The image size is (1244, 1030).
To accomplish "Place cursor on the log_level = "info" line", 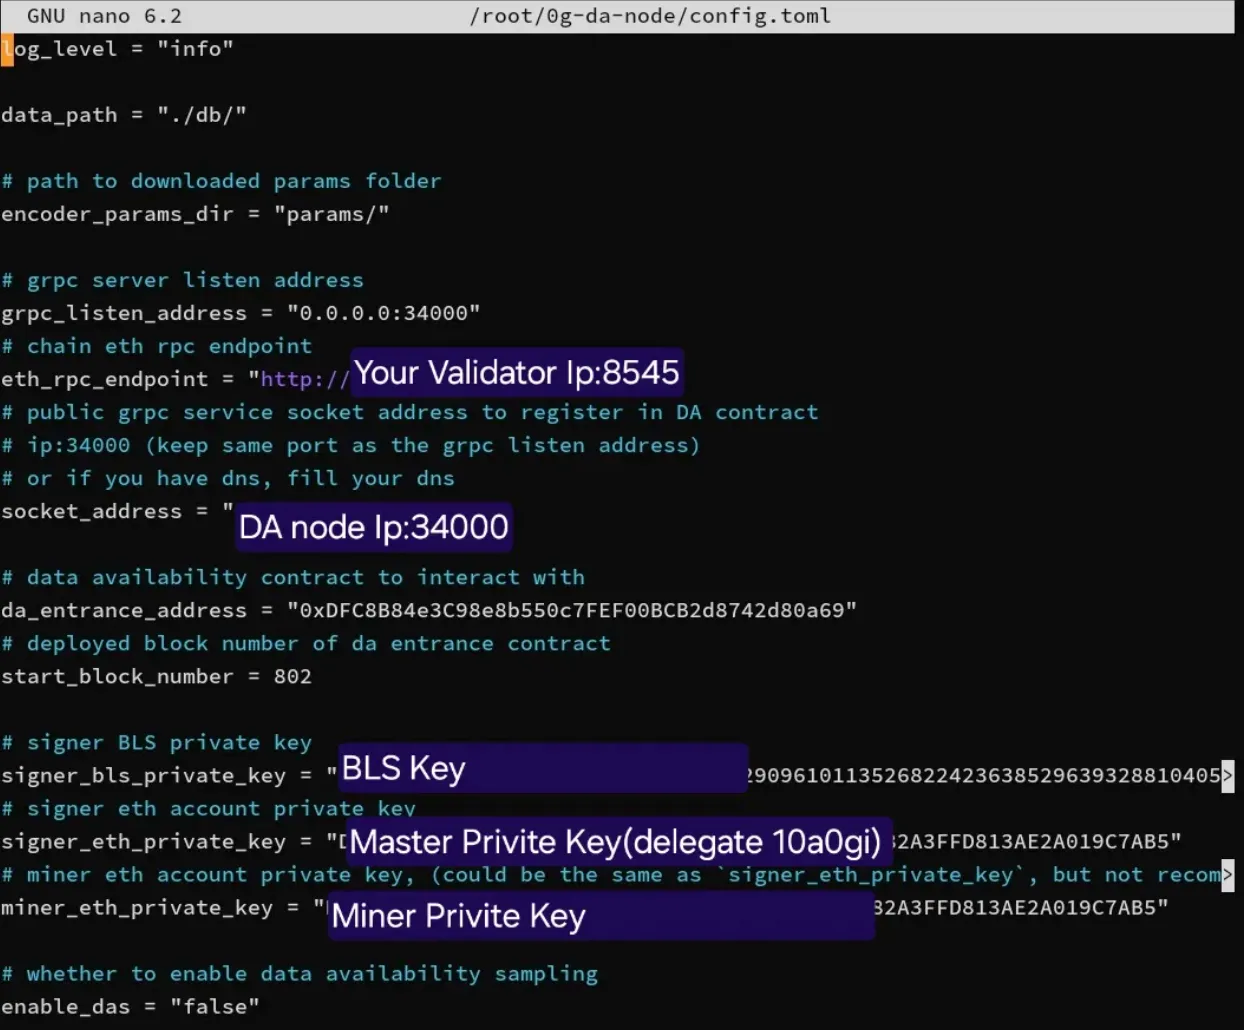I will [117, 48].
